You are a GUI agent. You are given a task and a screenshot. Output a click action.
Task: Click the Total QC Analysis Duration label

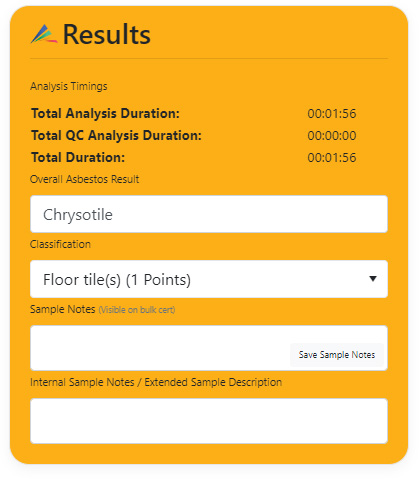pos(116,135)
